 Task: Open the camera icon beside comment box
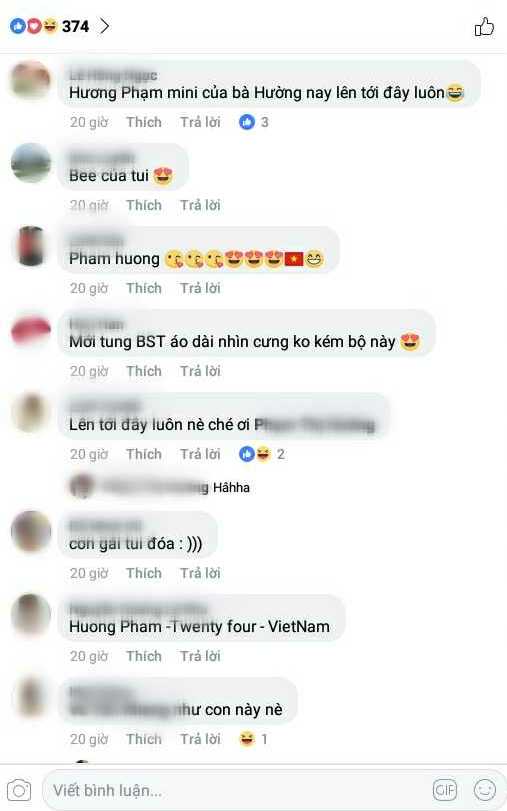[x=19, y=790]
